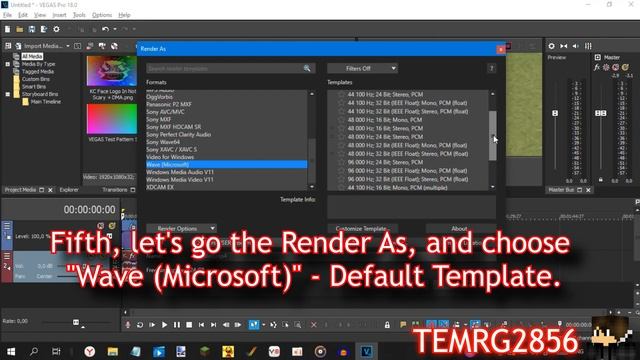Expand the Media By Type tree node
The height and width of the screenshot is (360, 640).
click(x=7, y=64)
